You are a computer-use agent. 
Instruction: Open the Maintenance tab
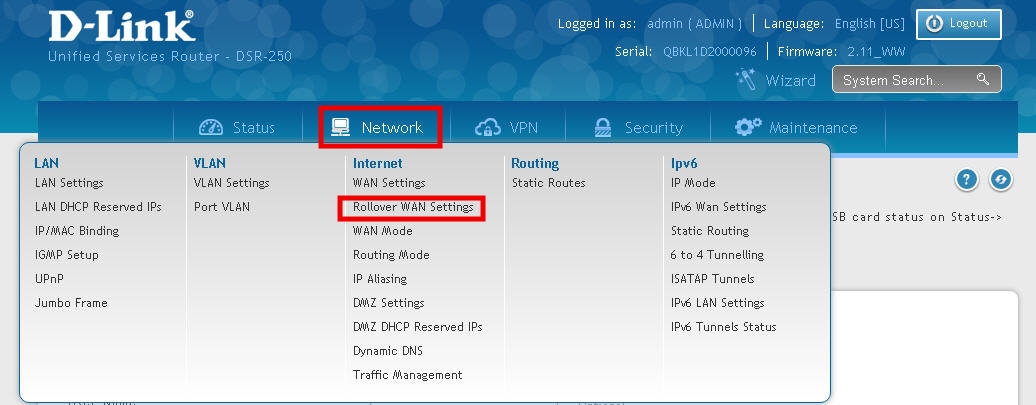pos(797,128)
